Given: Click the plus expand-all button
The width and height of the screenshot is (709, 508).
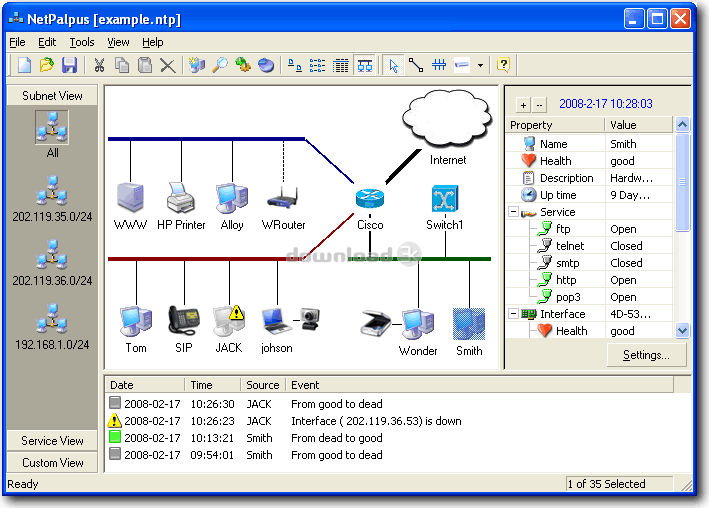Looking at the screenshot, I should (x=523, y=105).
